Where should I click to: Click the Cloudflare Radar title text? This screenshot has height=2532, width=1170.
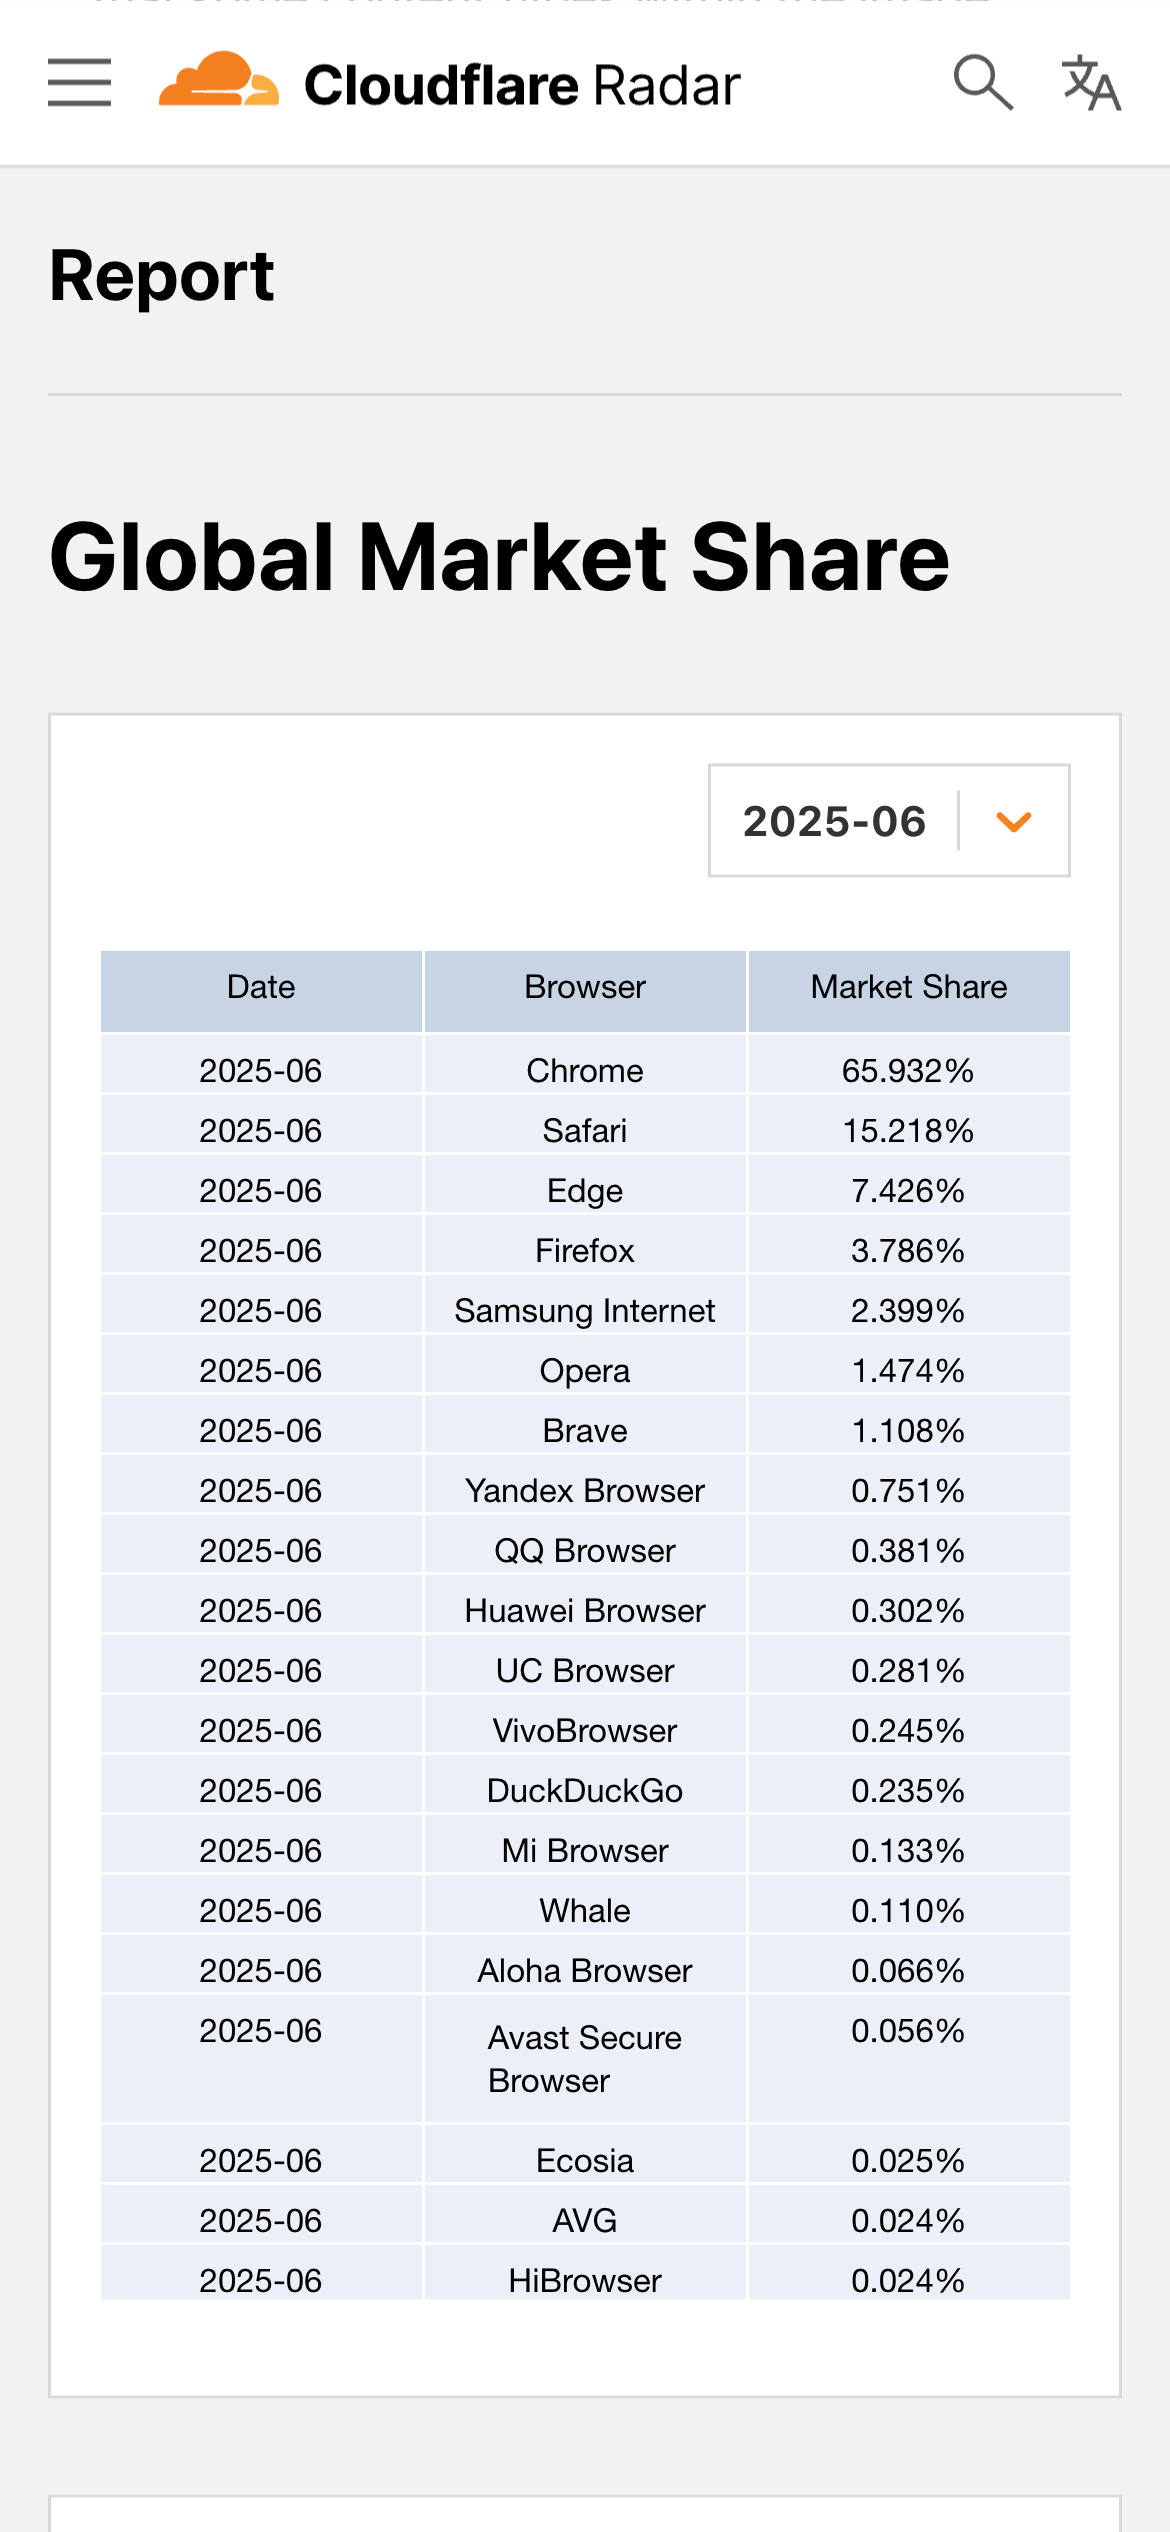coord(522,85)
